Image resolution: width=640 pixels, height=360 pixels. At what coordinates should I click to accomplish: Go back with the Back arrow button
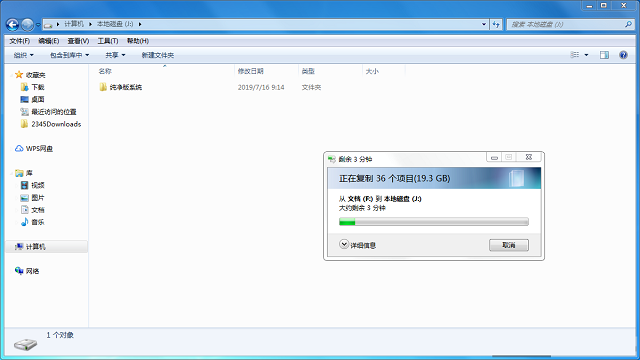coord(12,24)
